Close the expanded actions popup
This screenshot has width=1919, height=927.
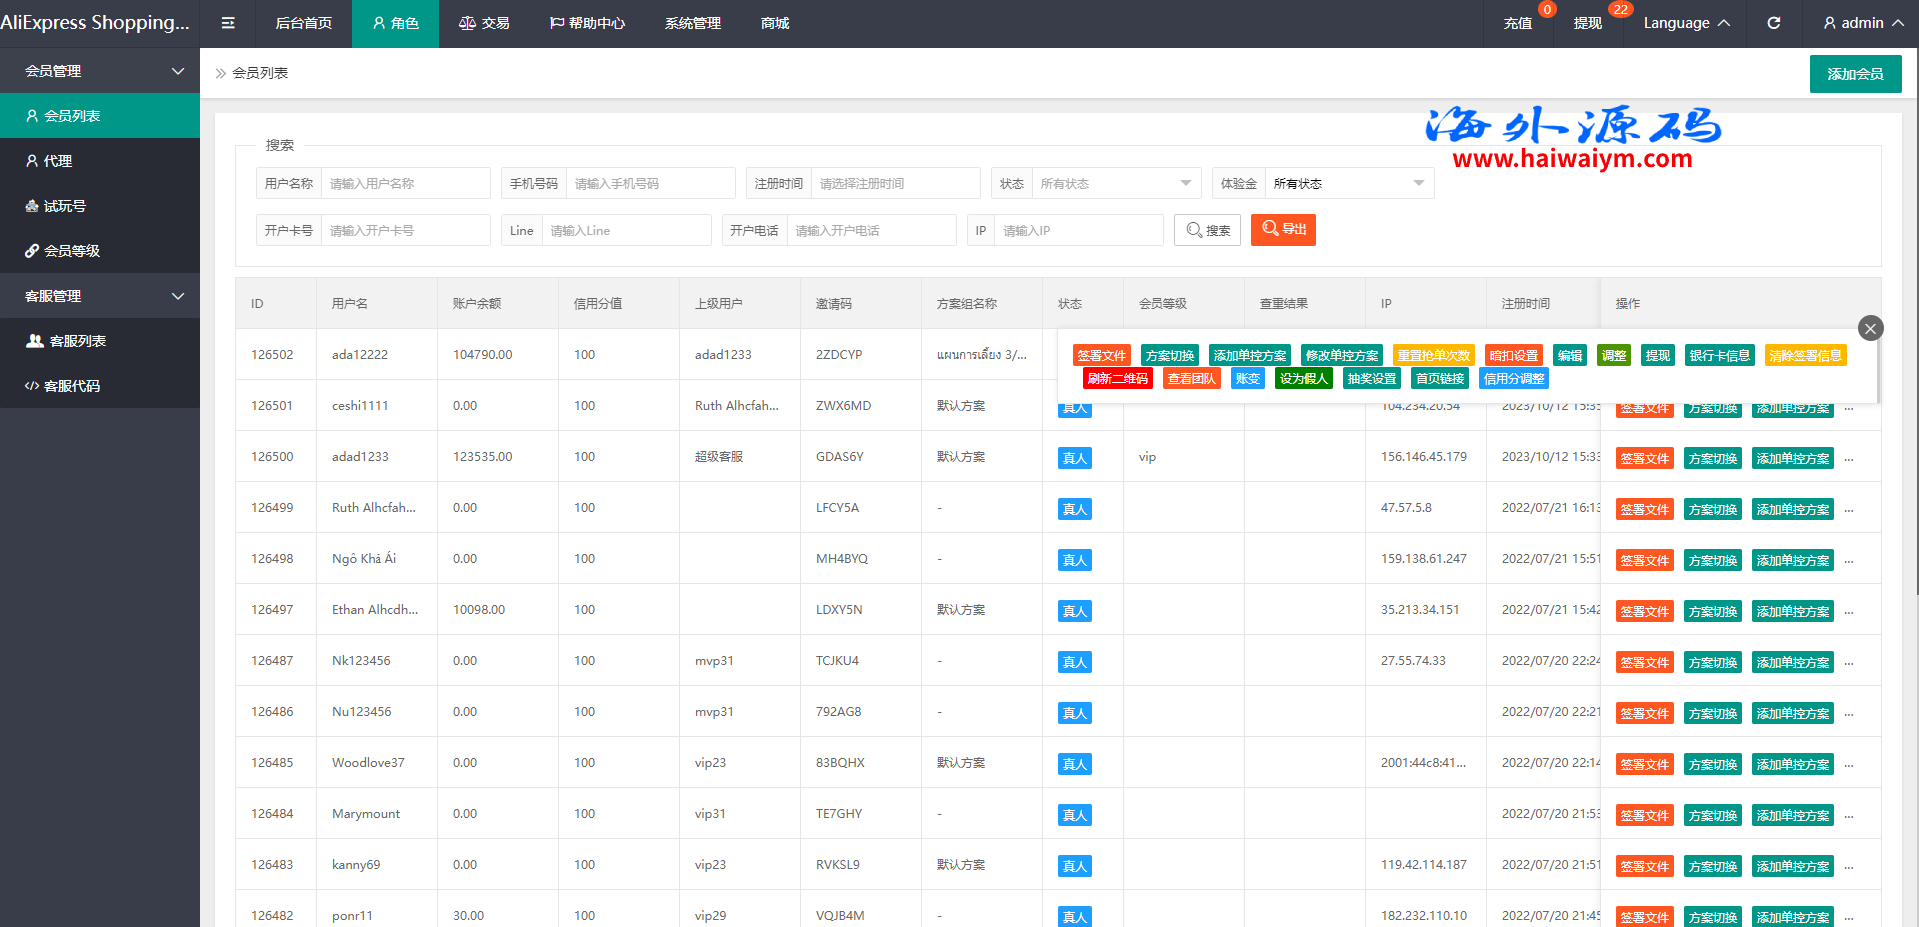click(x=1870, y=328)
